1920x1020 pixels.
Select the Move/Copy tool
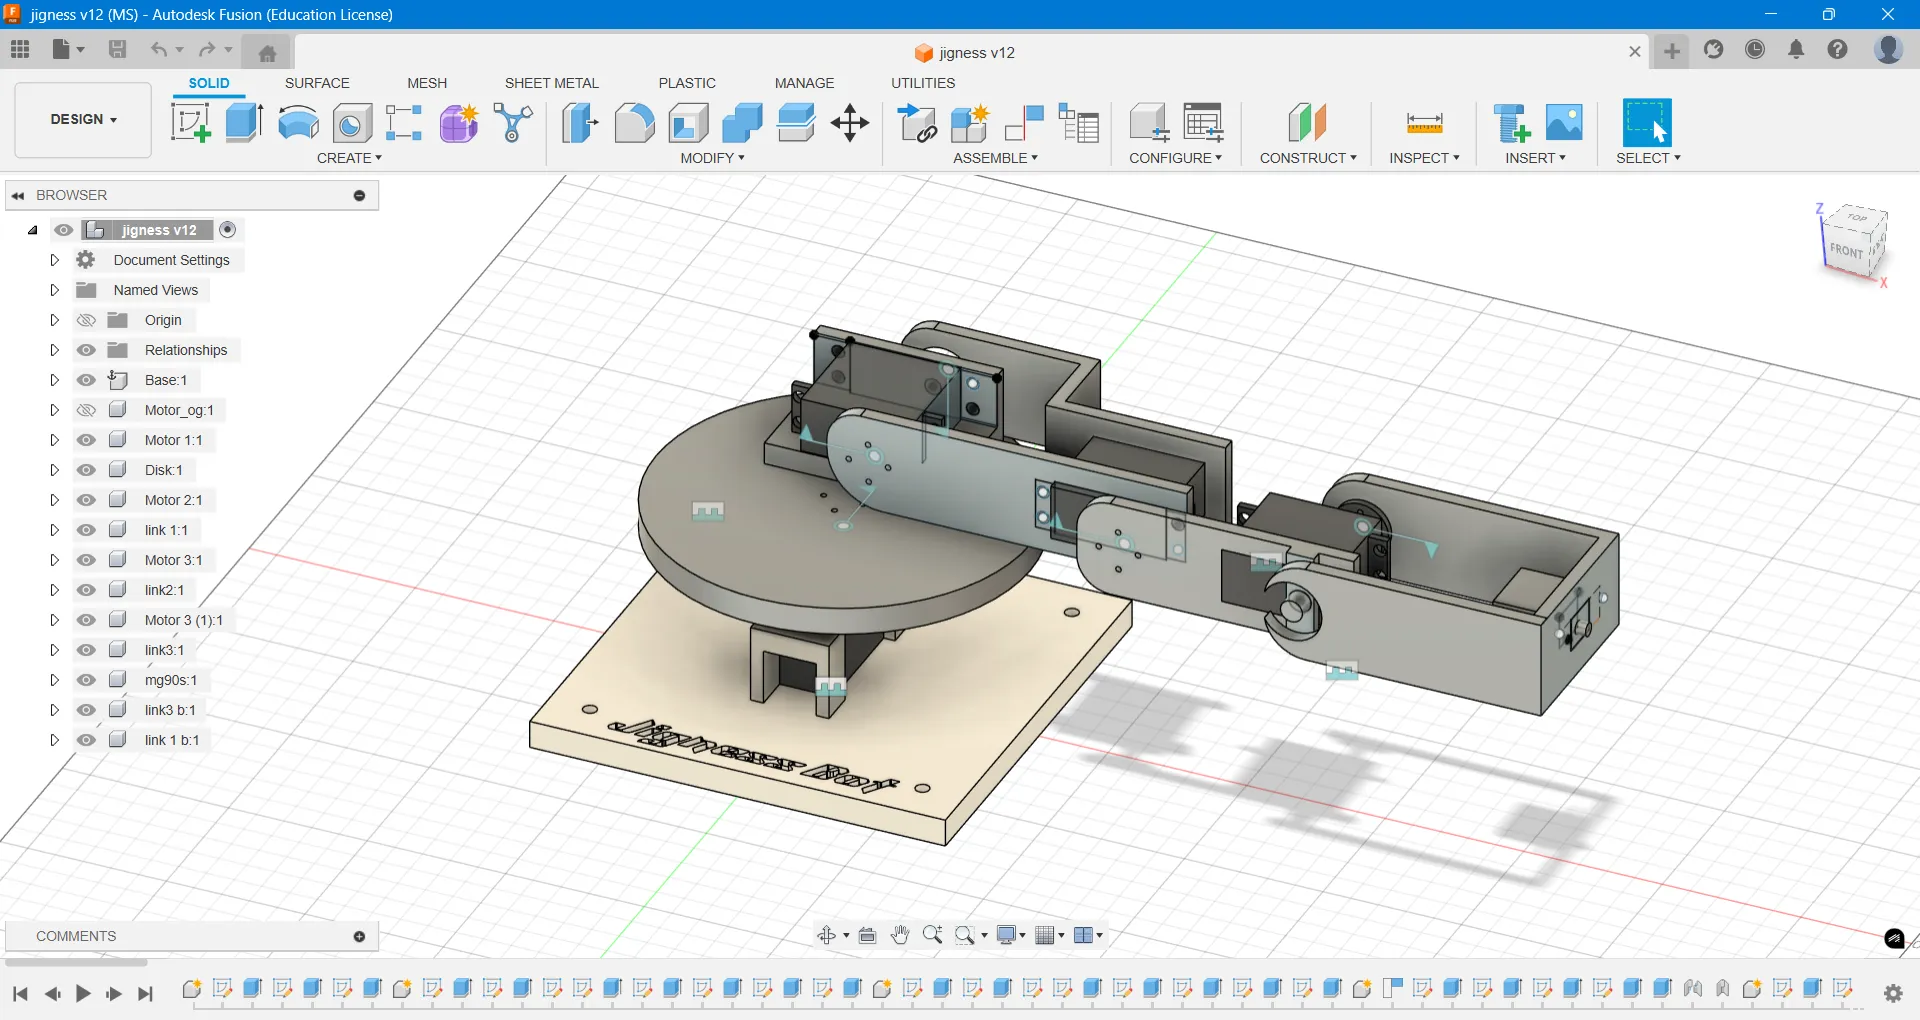tap(850, 123)
